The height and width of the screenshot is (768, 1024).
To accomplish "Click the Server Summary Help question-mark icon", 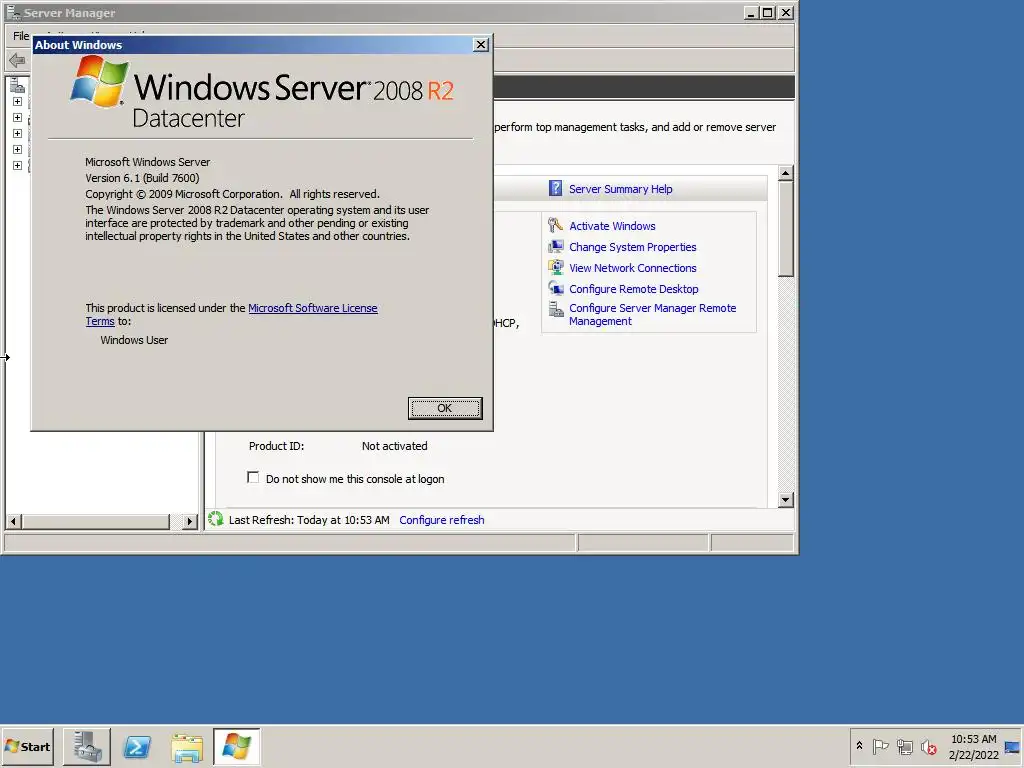I will click(x=555, y=189).
